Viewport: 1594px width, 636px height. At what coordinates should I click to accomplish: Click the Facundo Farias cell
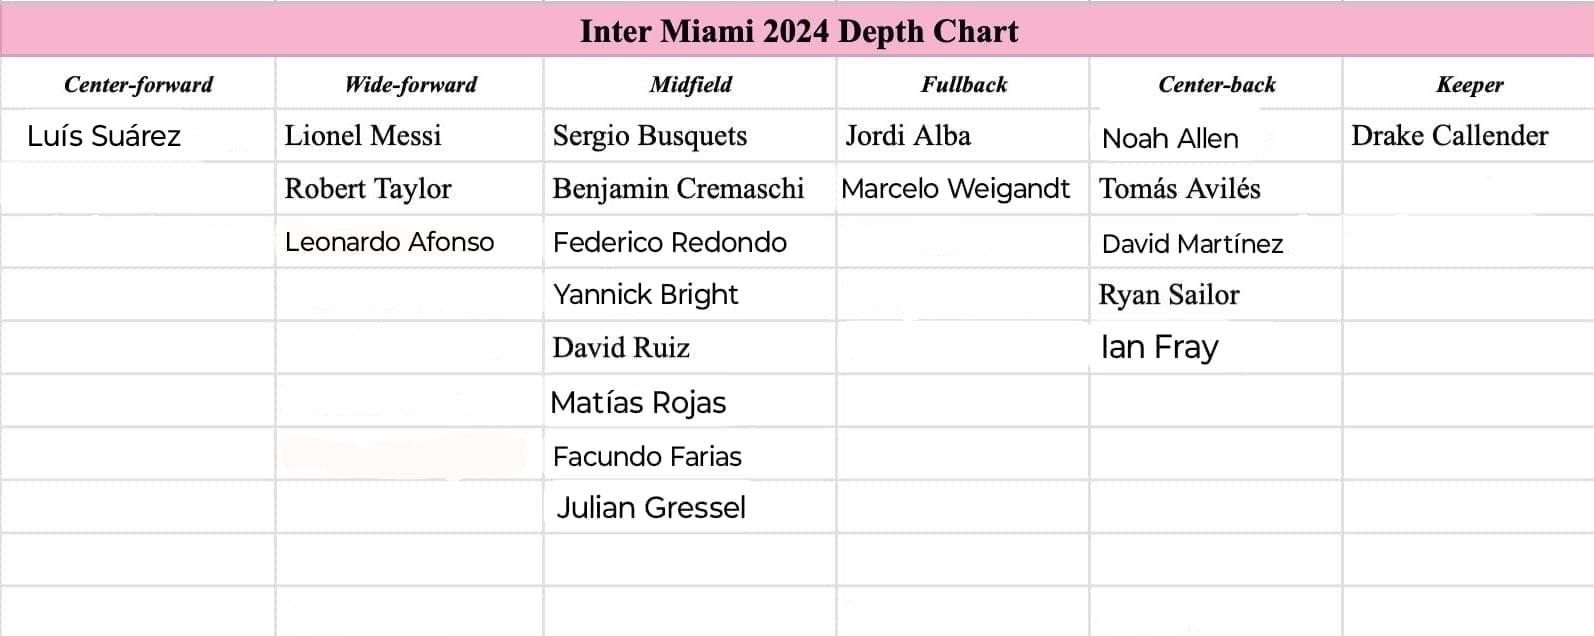pyautogui.click(x=690, y=455)
